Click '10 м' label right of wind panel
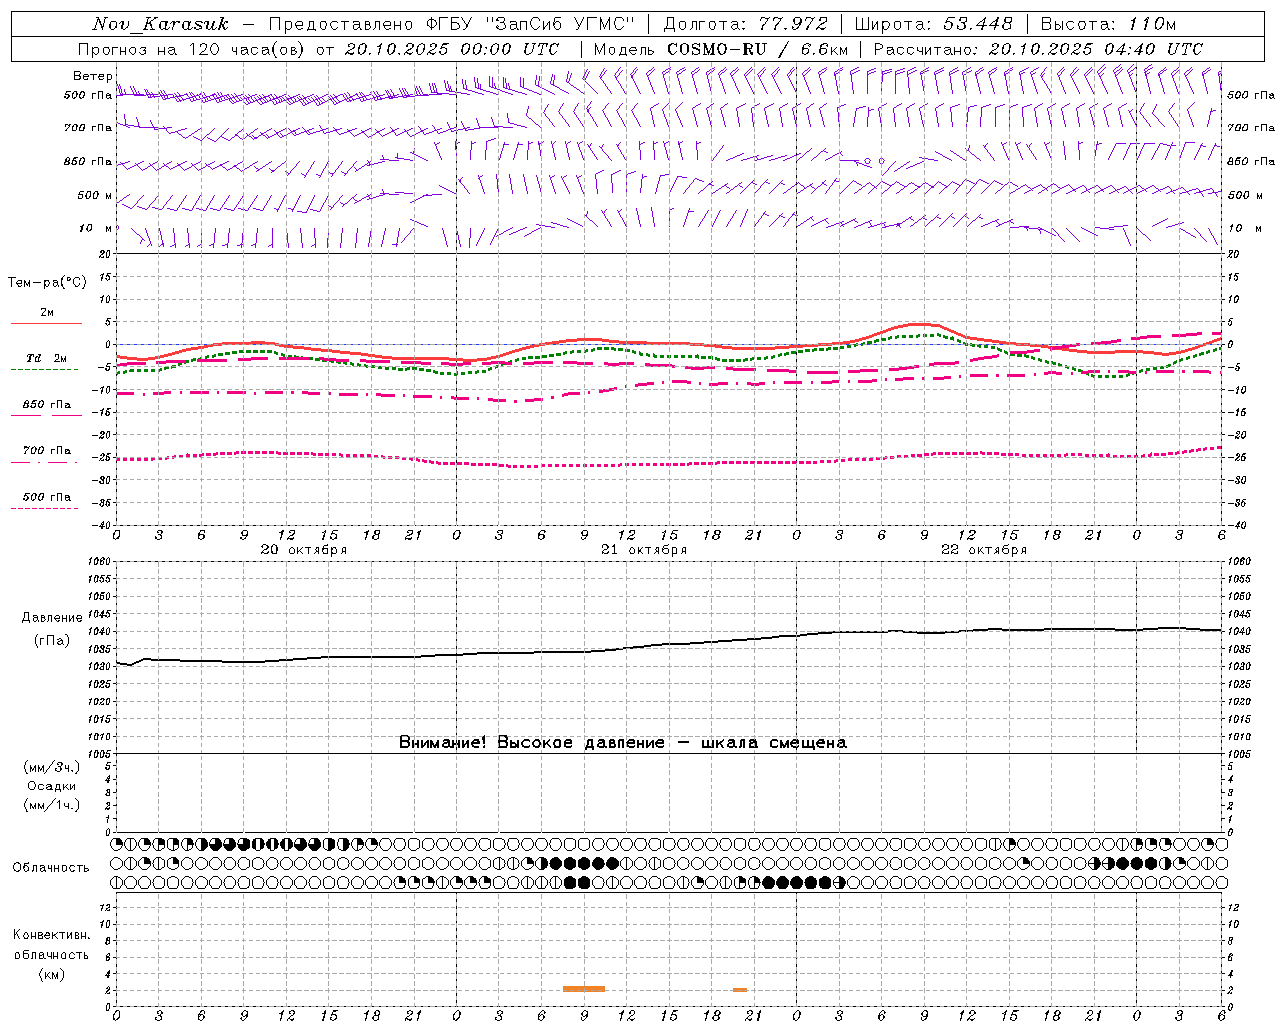Viewport: 1280px width, 1024px height. tap(1247, 228)
